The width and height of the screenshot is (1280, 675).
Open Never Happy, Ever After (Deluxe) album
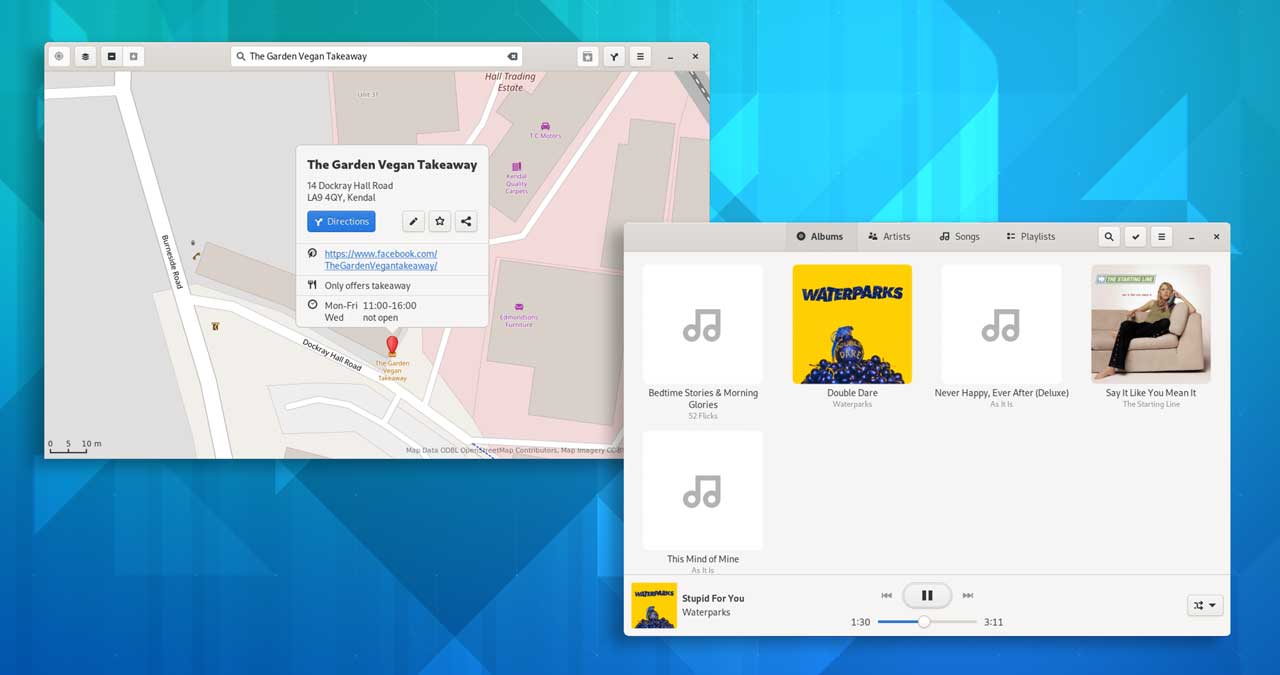click(1001, 324)
